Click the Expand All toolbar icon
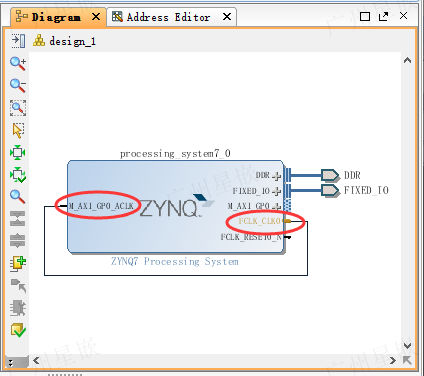The width and height of the screenshot is (424, 376). point(18,241)
